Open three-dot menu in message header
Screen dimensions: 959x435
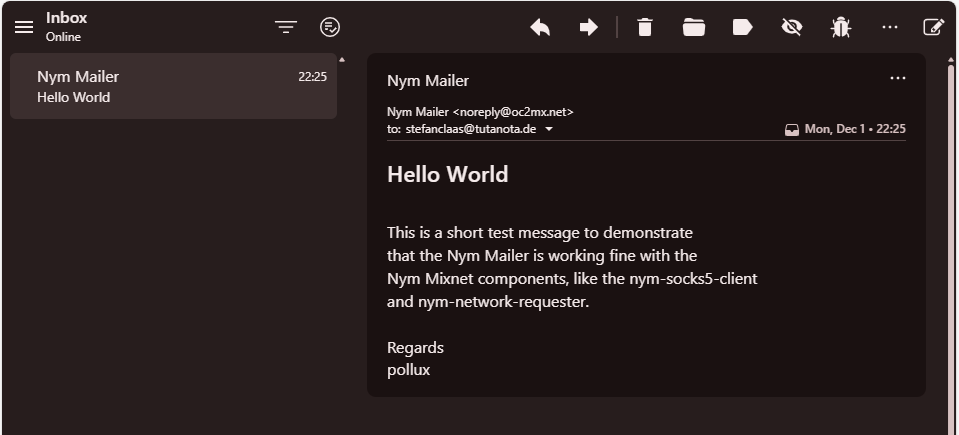coord(897,78)
